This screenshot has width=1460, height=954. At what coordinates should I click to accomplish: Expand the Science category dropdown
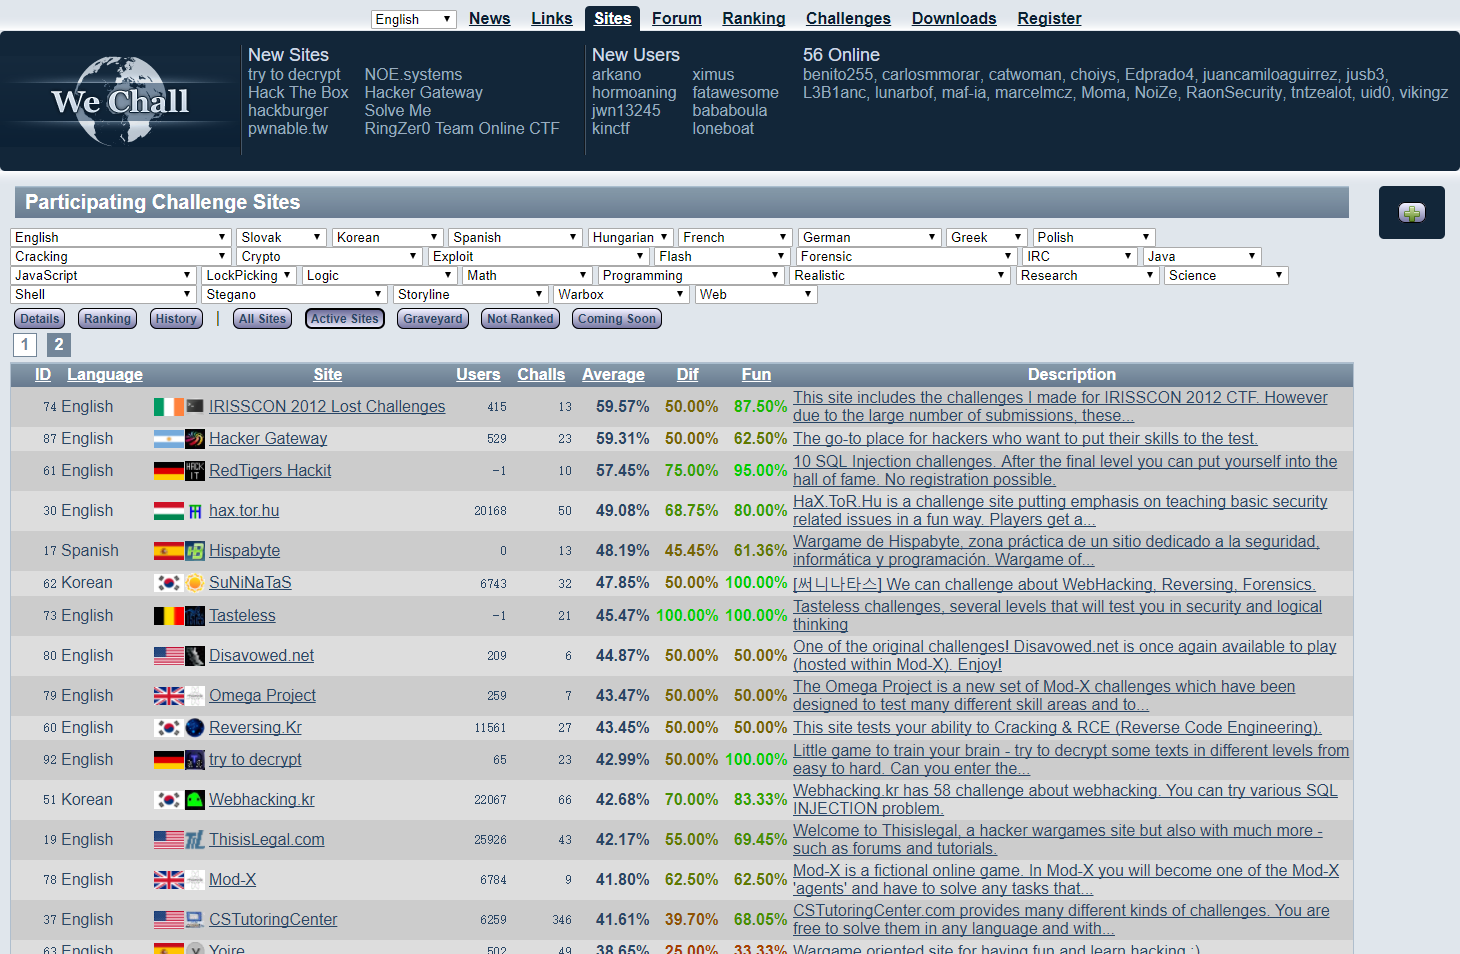click(1226, 275)
